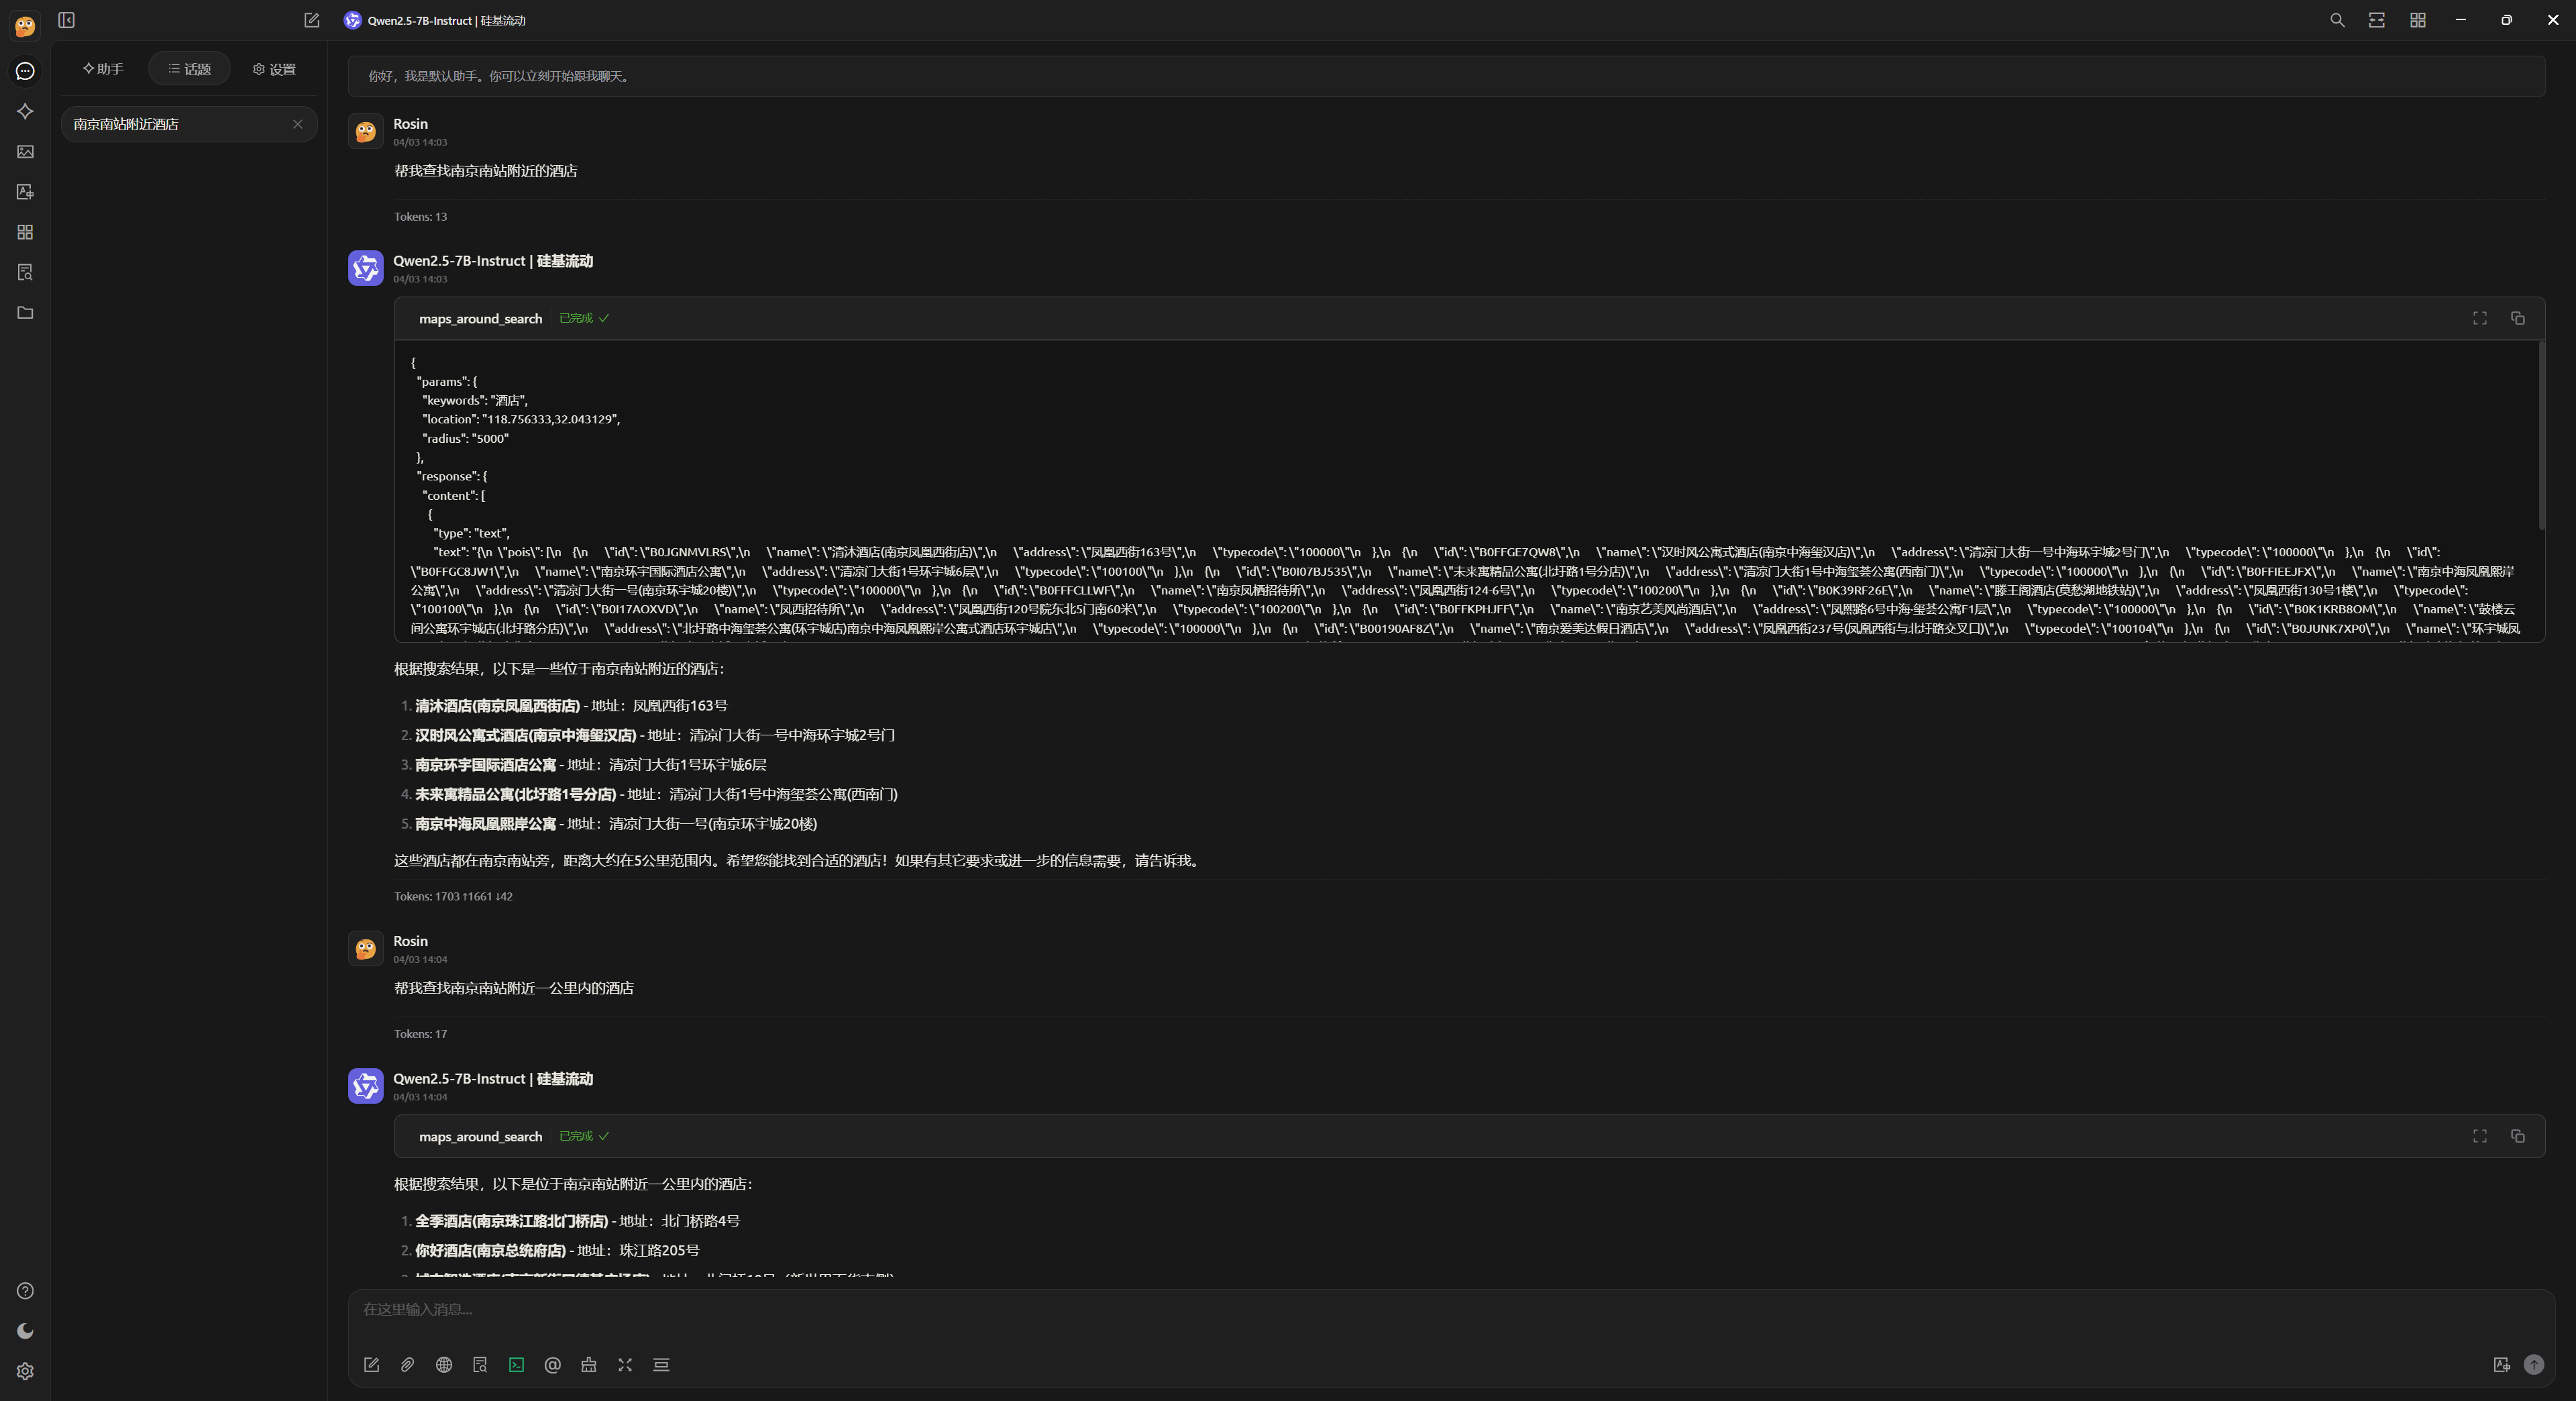Click the attachment paperclip icon
Viewport: 2576px width, 1401px height.
coord(407,1365)
